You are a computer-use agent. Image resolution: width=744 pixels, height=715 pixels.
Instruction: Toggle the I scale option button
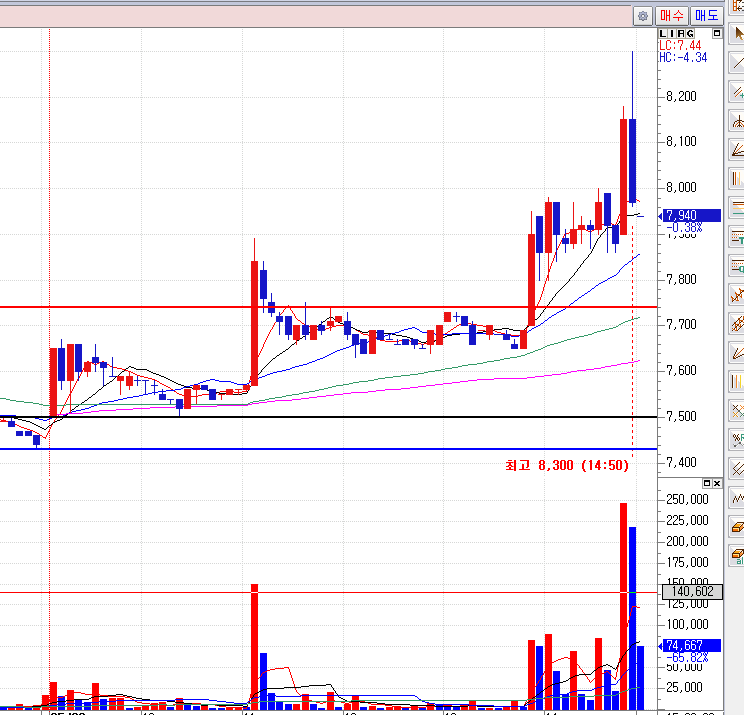point(672,34)
